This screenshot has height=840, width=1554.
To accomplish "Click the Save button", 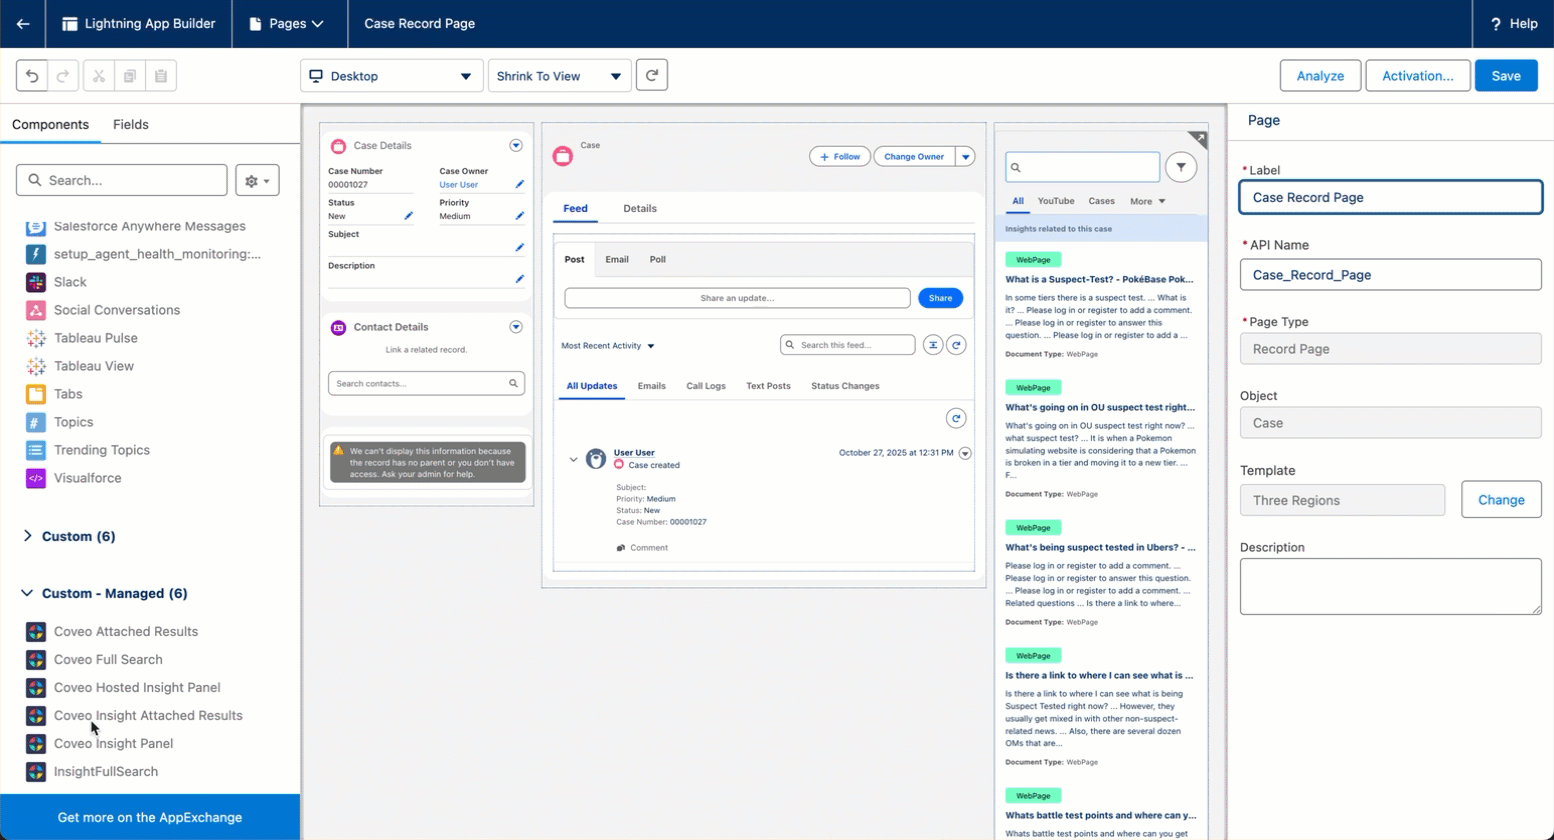I will click(x=1506, y=75).
